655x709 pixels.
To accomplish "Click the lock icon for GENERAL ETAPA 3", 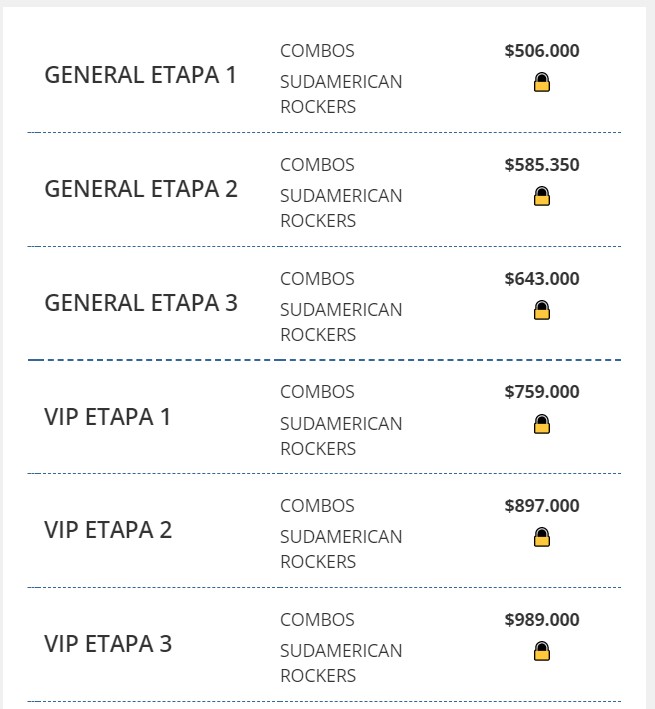I will pyautogui.click(x=542, y=310).
